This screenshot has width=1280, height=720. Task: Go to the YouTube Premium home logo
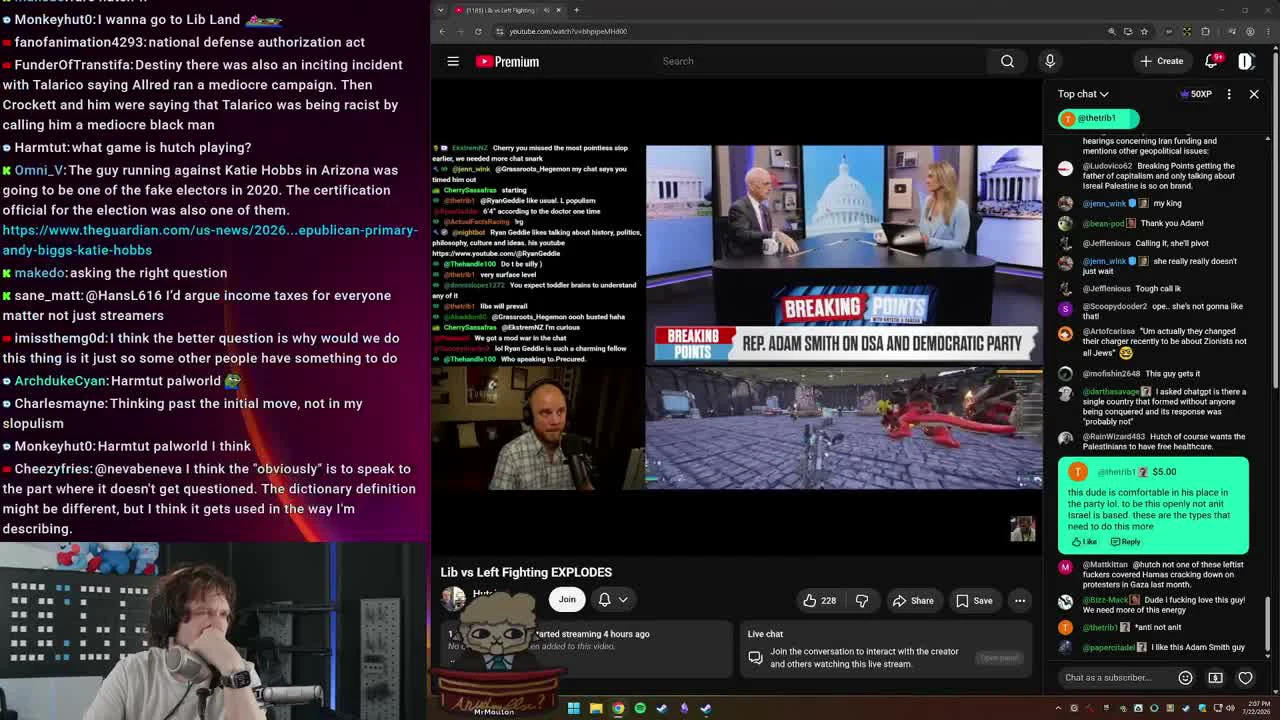pos(508,61)
